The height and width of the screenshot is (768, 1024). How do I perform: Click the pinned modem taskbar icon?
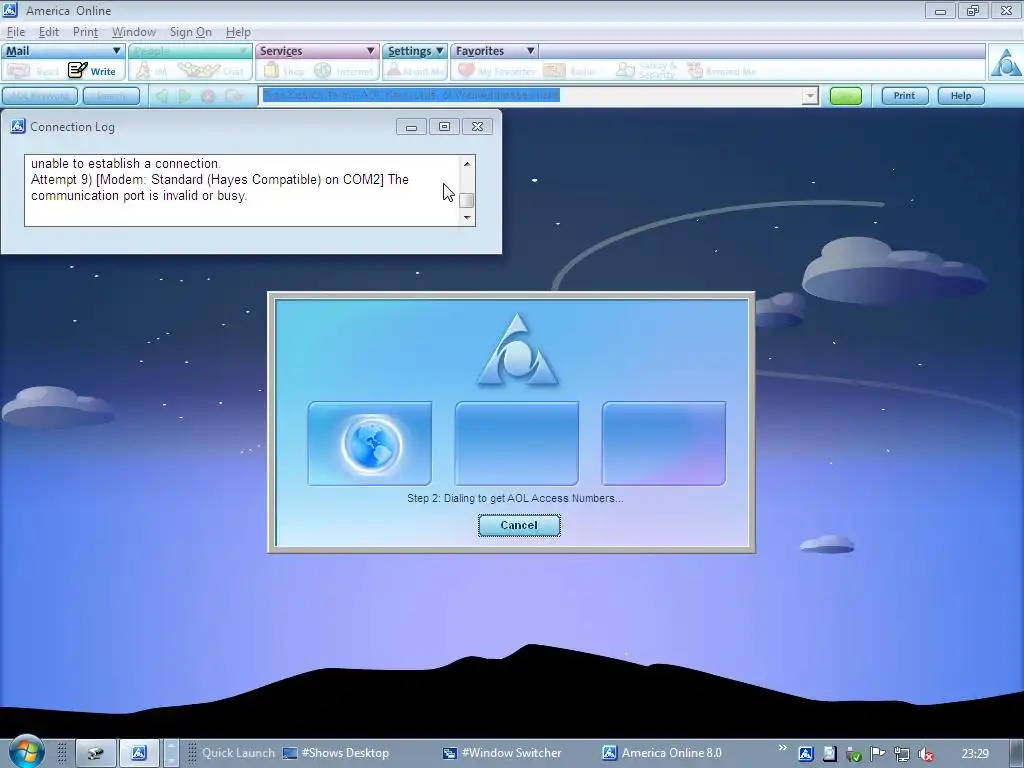click(95, 753)
